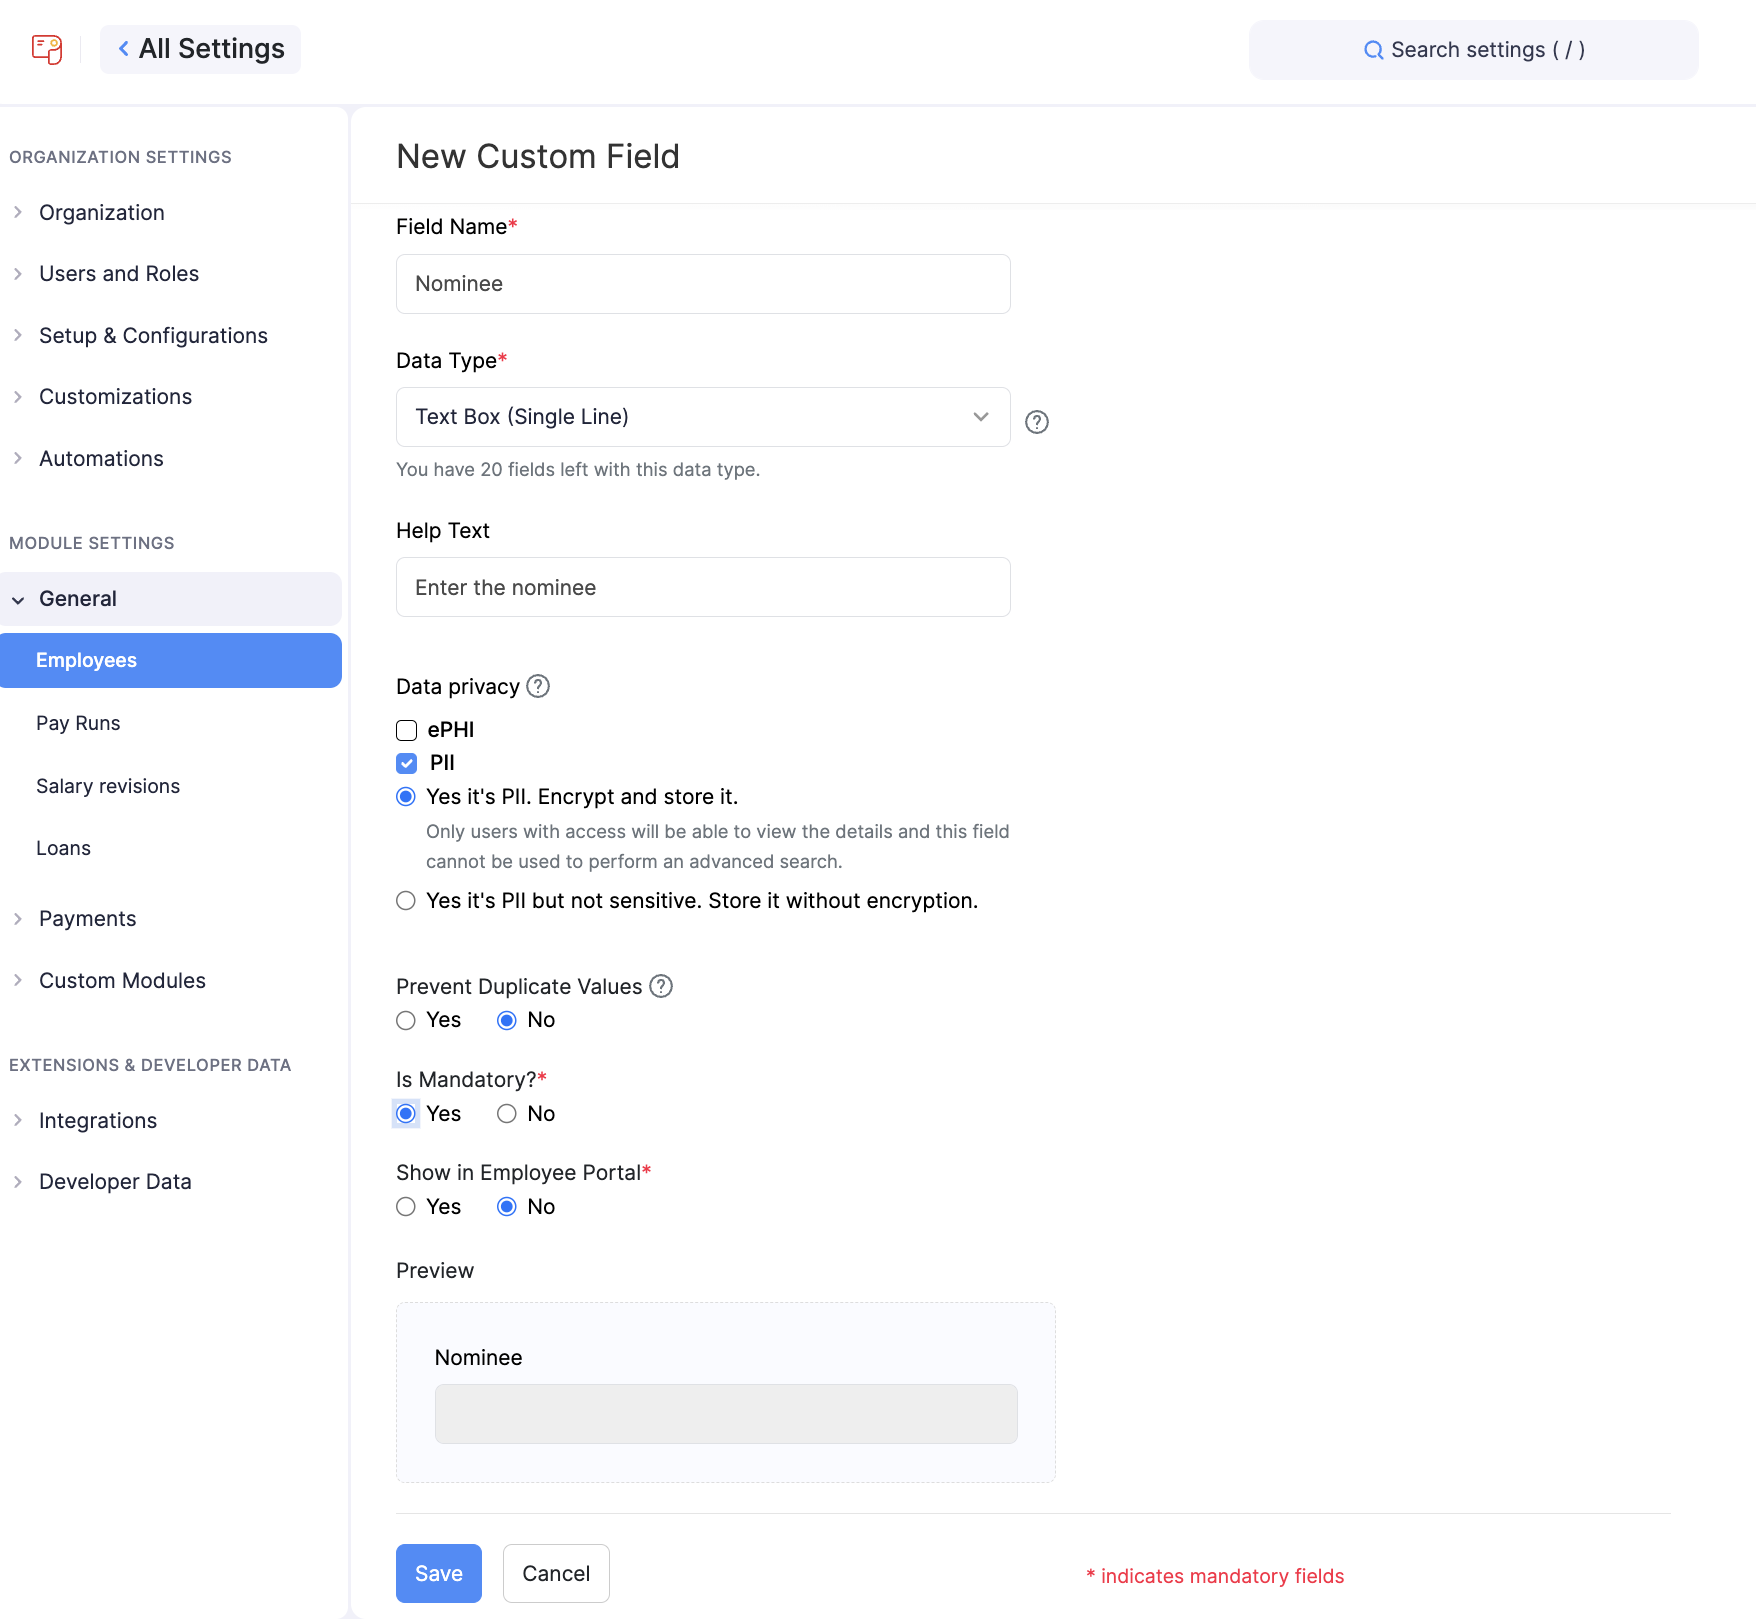This screenshot has width=1756, height=1620.
Task: Click the back chevron on All Settings
Action: click(x=123, y=48)
